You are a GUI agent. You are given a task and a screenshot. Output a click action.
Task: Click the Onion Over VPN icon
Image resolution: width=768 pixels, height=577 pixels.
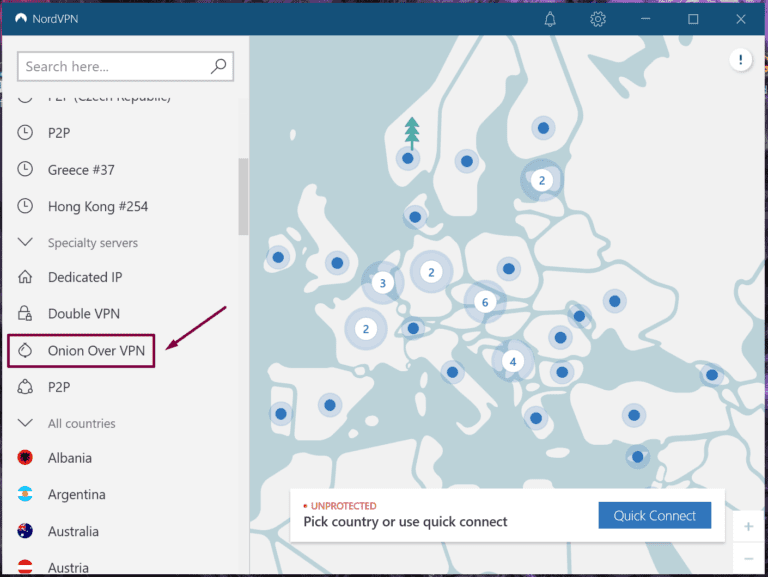[x=26, y=351]
